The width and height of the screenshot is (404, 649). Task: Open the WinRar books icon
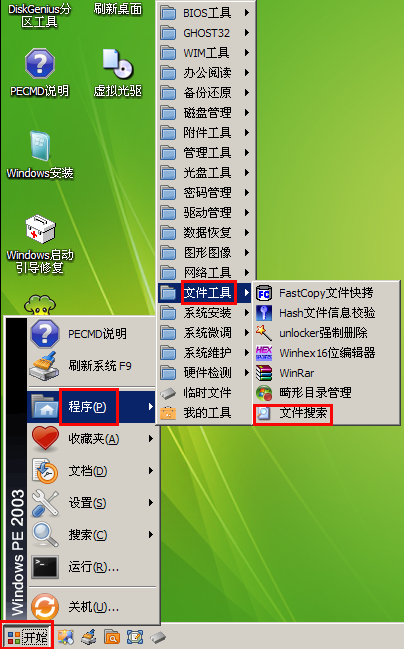264,373
